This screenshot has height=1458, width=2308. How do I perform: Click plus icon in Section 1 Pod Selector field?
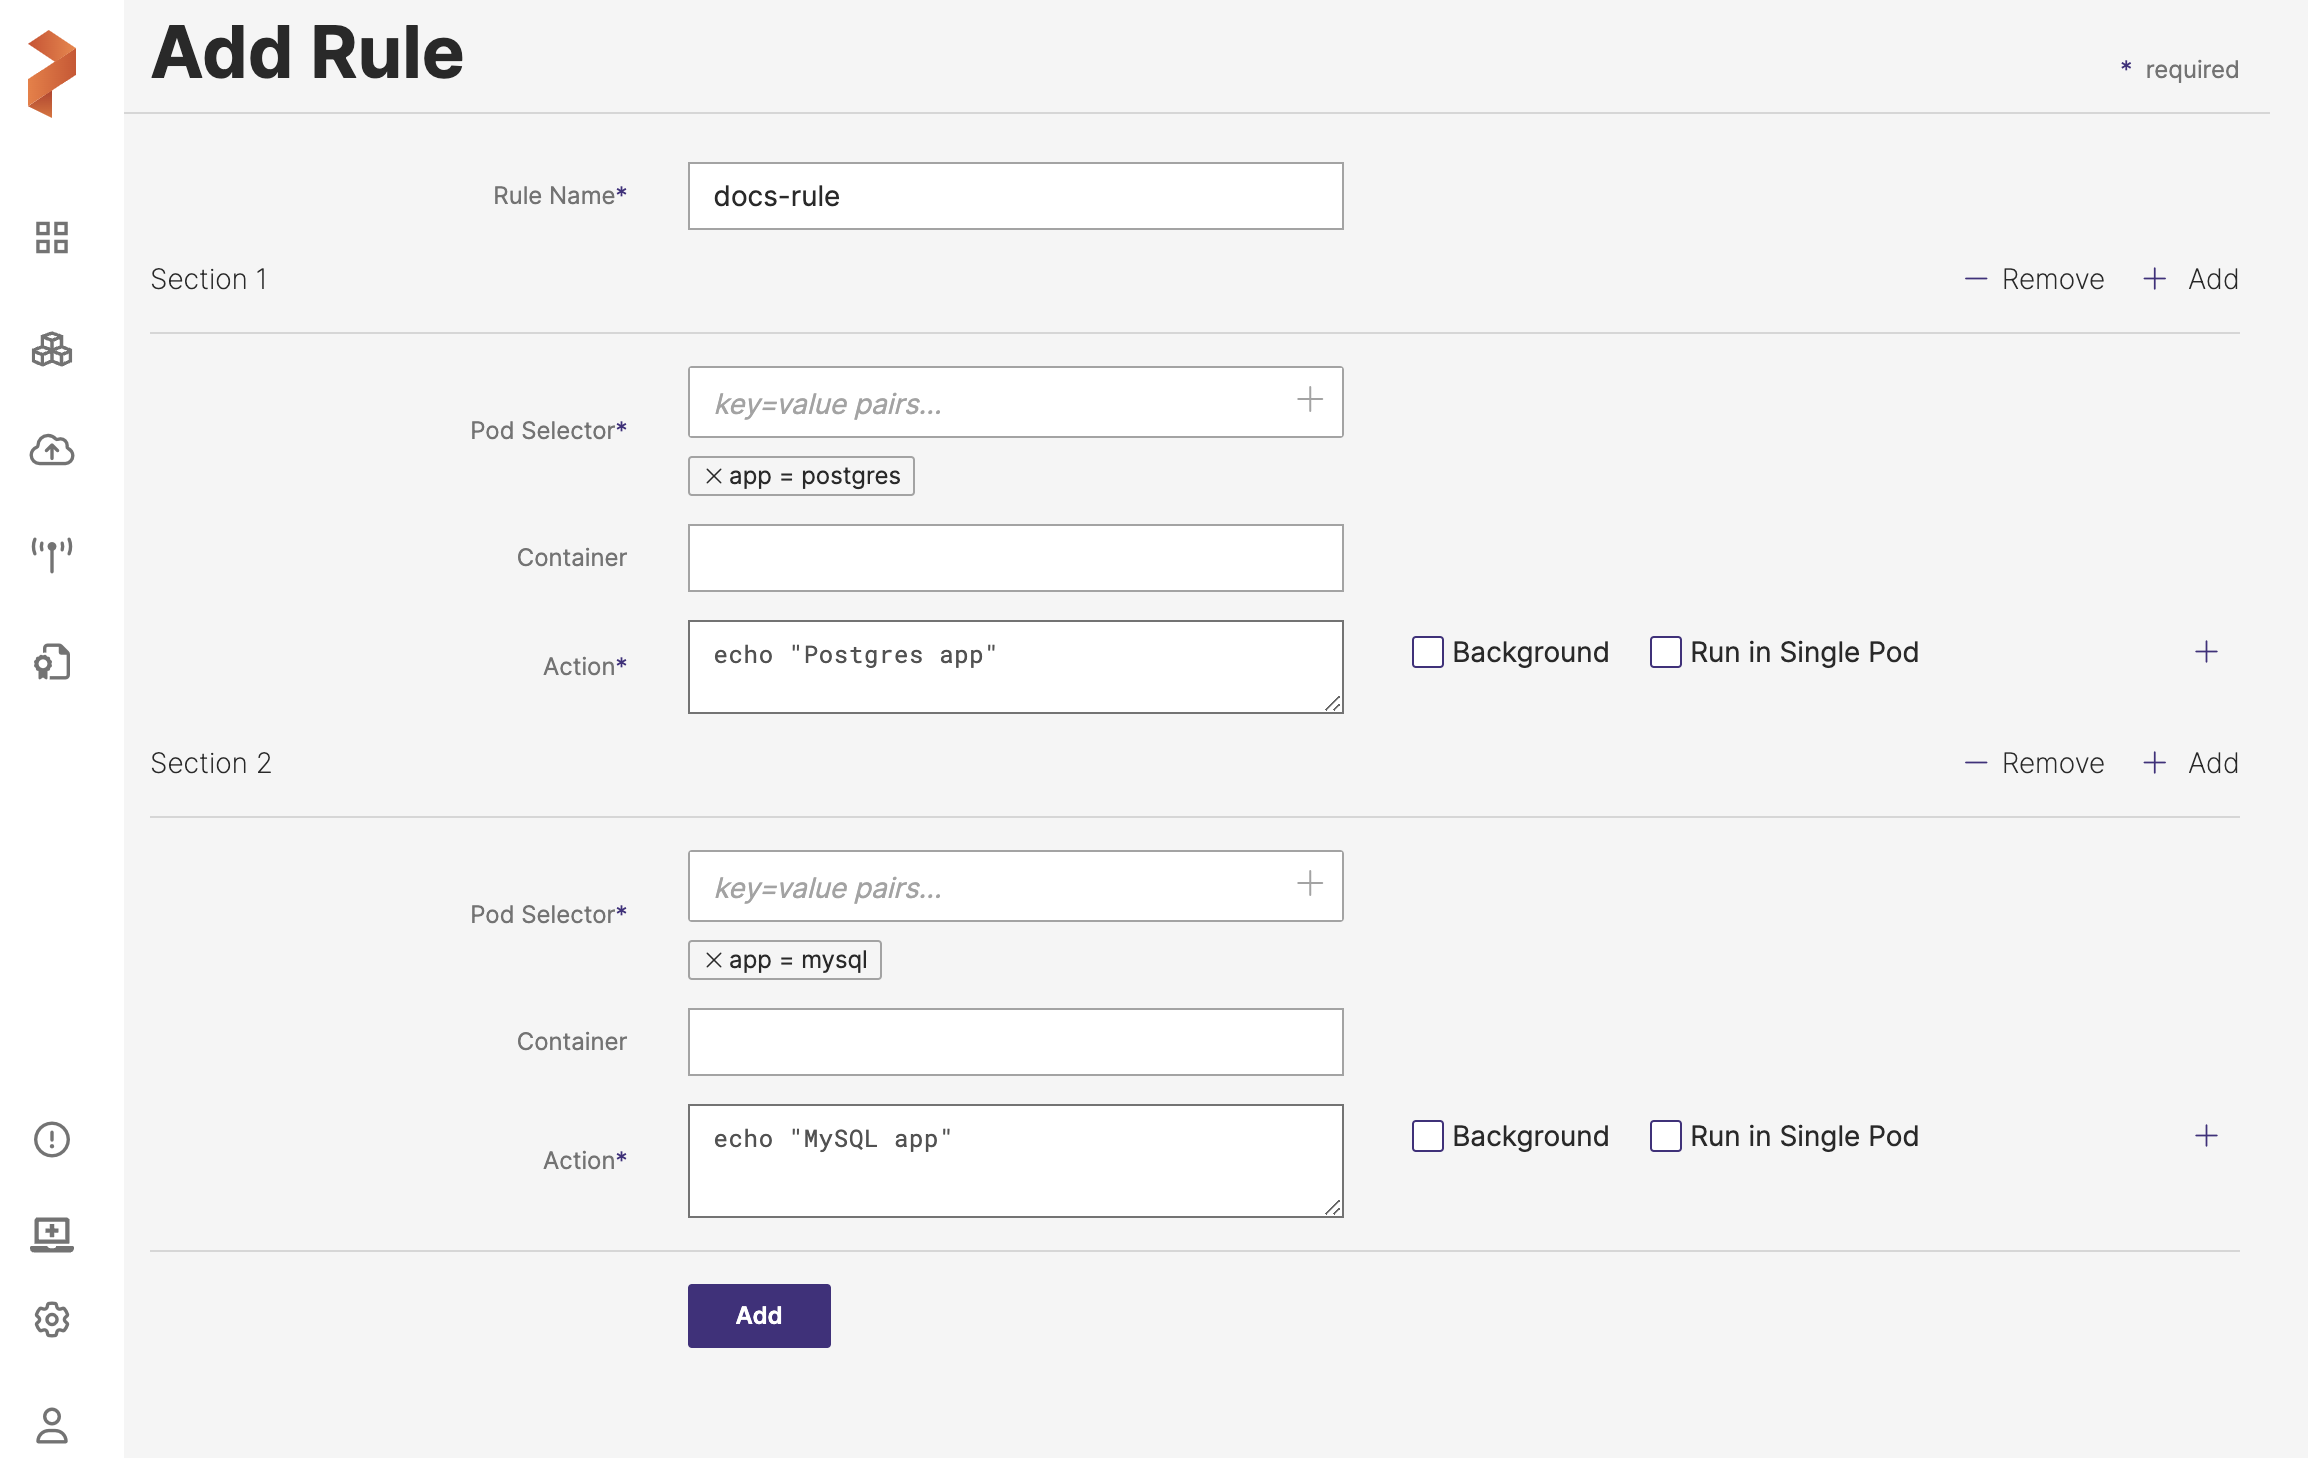(1309, 400)
